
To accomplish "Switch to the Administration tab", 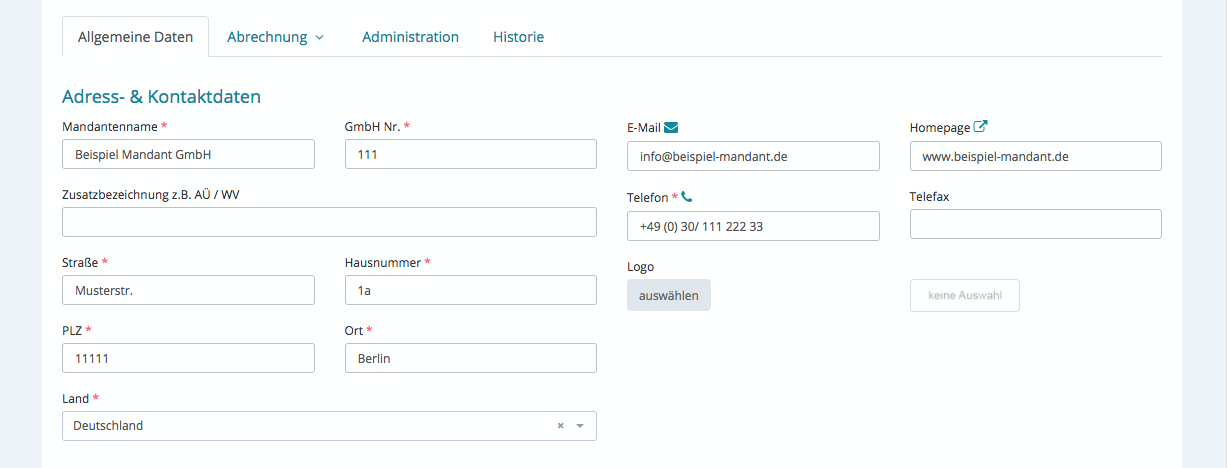I will pos(410,37).
